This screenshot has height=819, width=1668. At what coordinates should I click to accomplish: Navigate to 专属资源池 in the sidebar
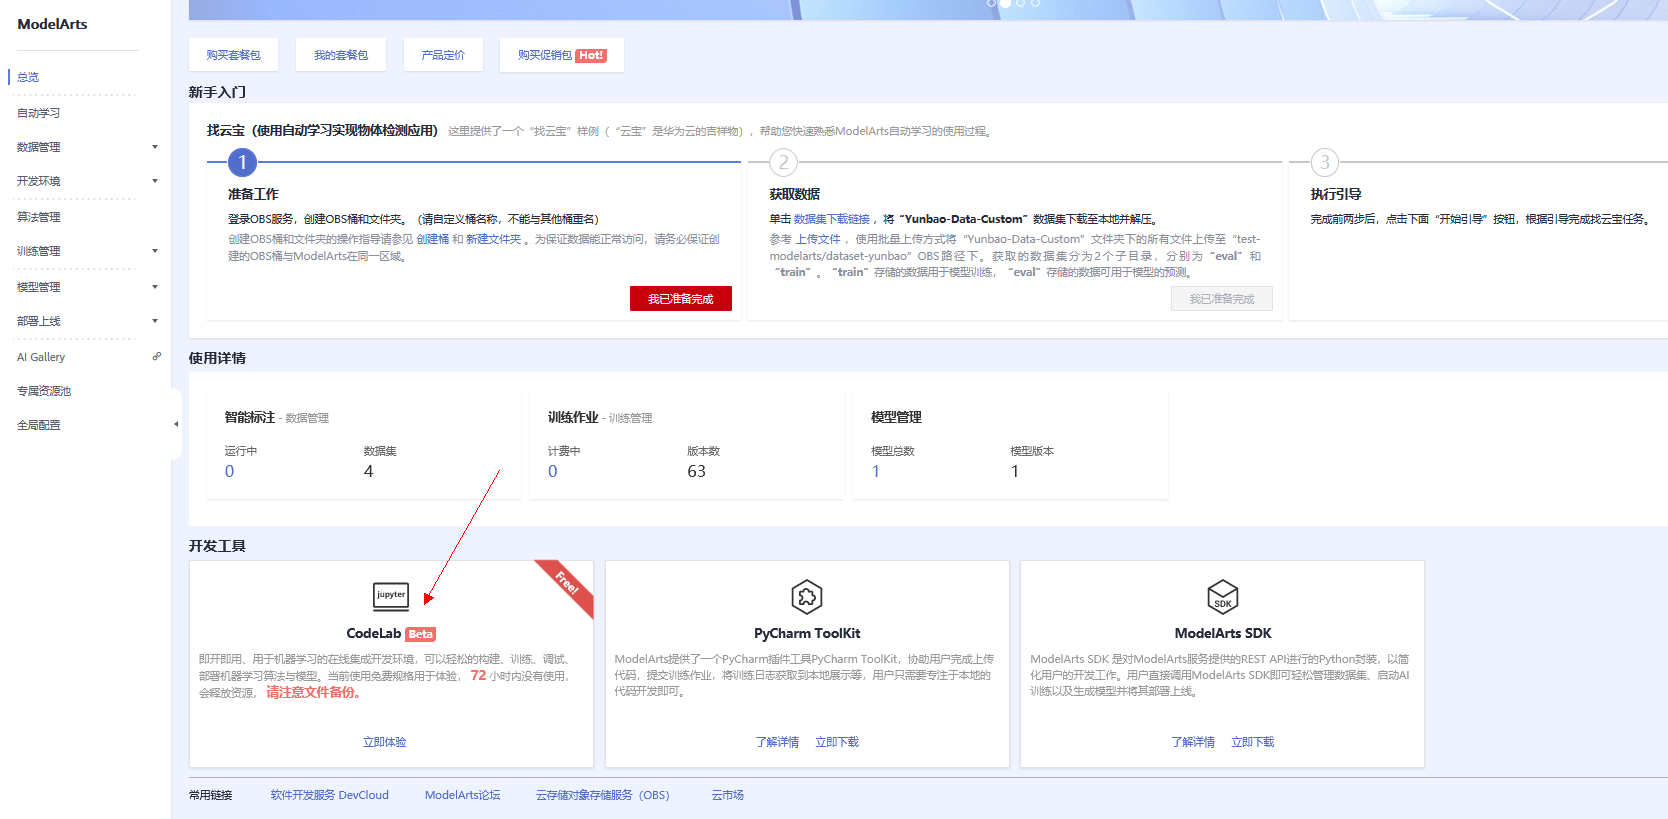coord(44,391)
